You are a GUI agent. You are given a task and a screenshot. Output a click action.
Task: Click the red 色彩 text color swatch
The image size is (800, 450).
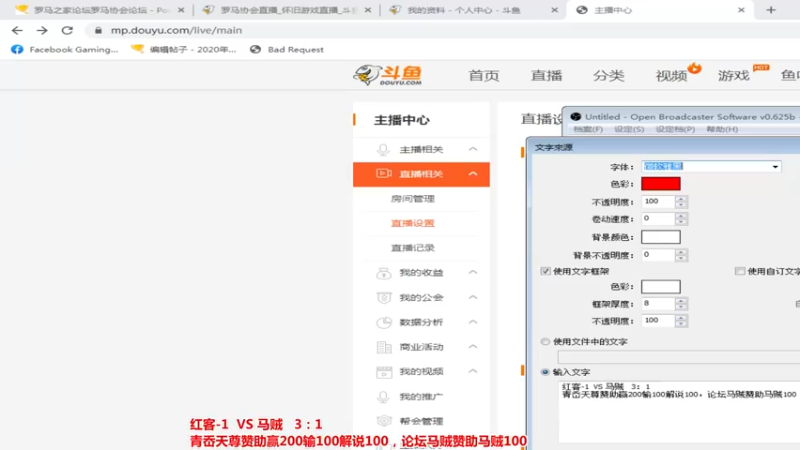pos(661,184)
